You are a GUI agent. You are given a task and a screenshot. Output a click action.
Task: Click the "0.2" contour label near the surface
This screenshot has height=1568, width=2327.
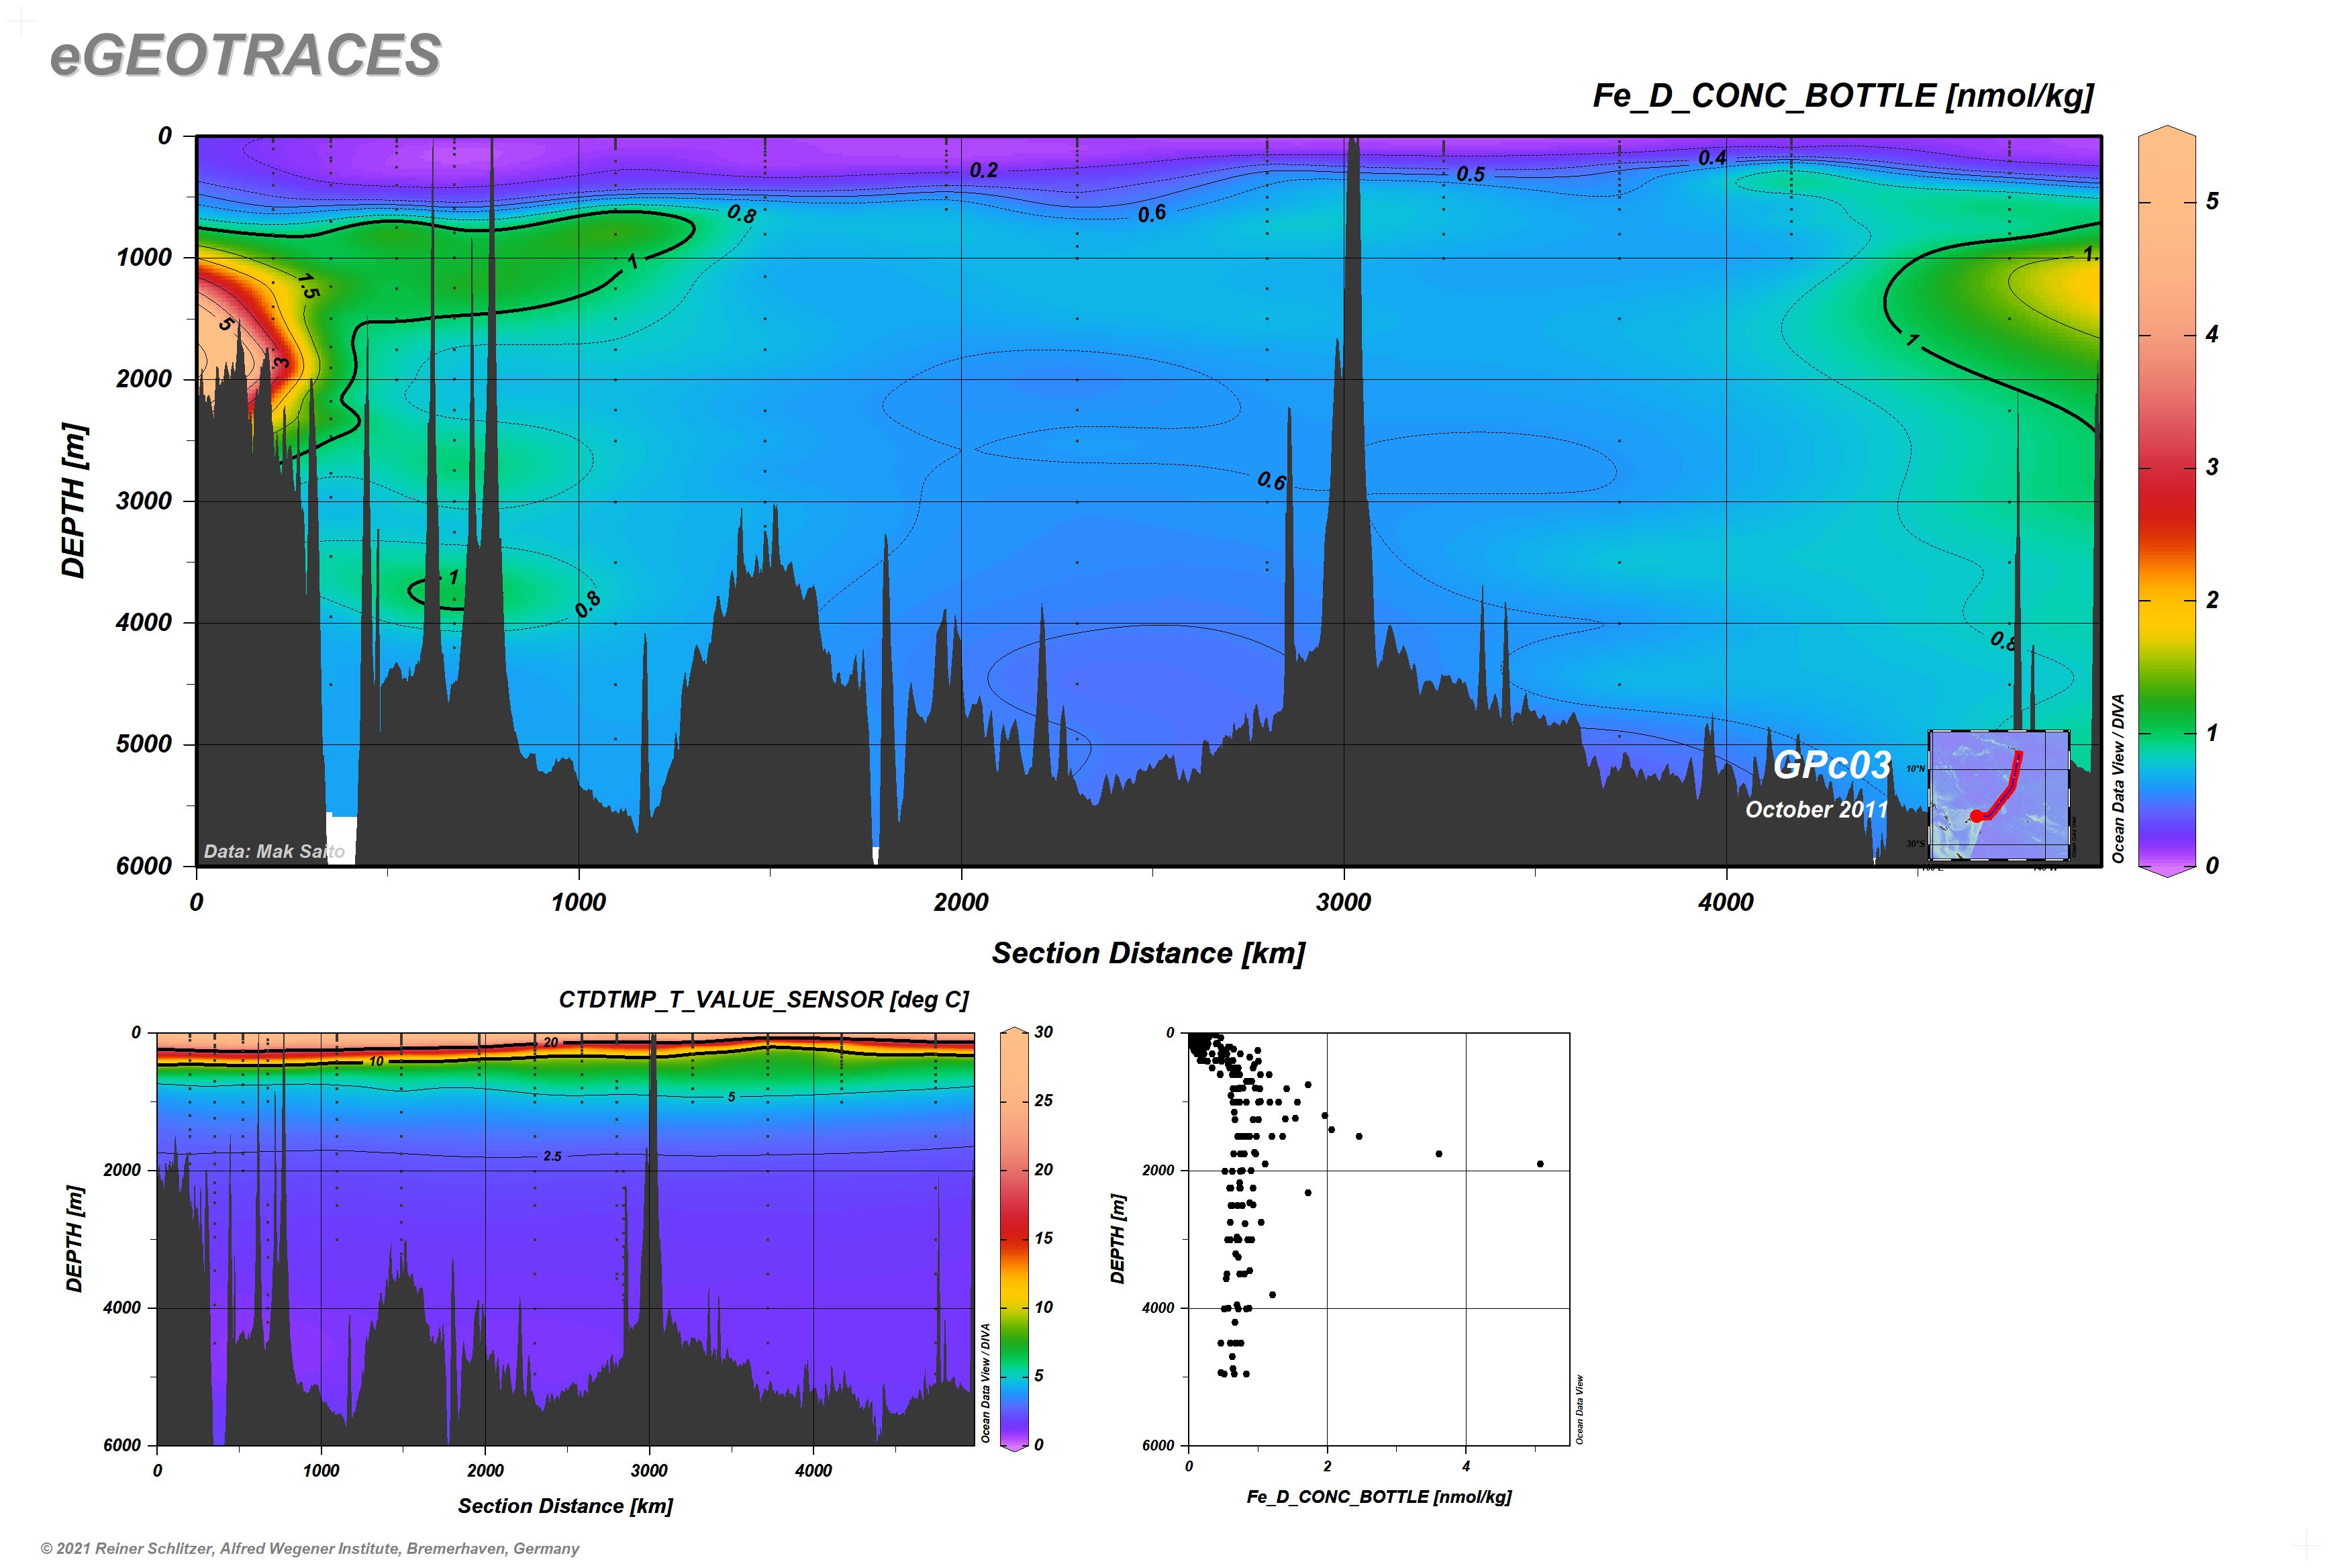[983, 171]
